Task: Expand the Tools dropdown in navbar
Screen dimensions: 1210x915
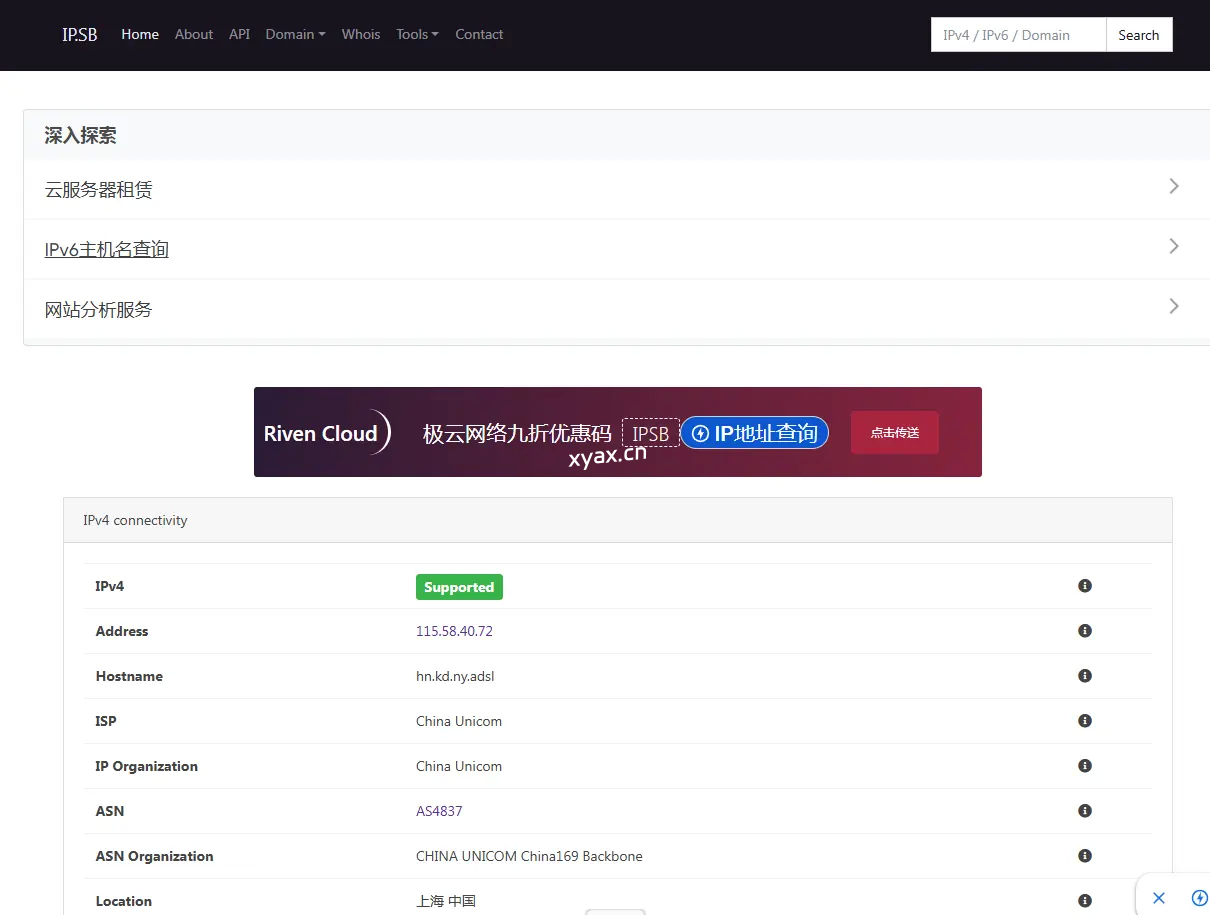Action: [x=417, y=34]
